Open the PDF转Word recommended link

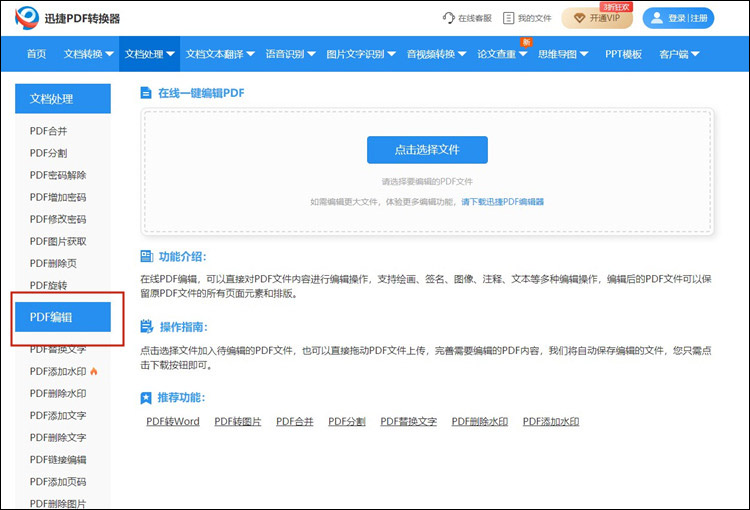tap(173, 421)
